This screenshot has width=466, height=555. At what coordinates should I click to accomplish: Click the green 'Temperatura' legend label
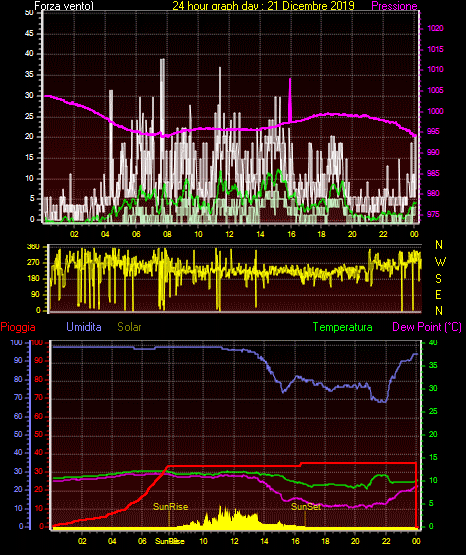point(343,327)
